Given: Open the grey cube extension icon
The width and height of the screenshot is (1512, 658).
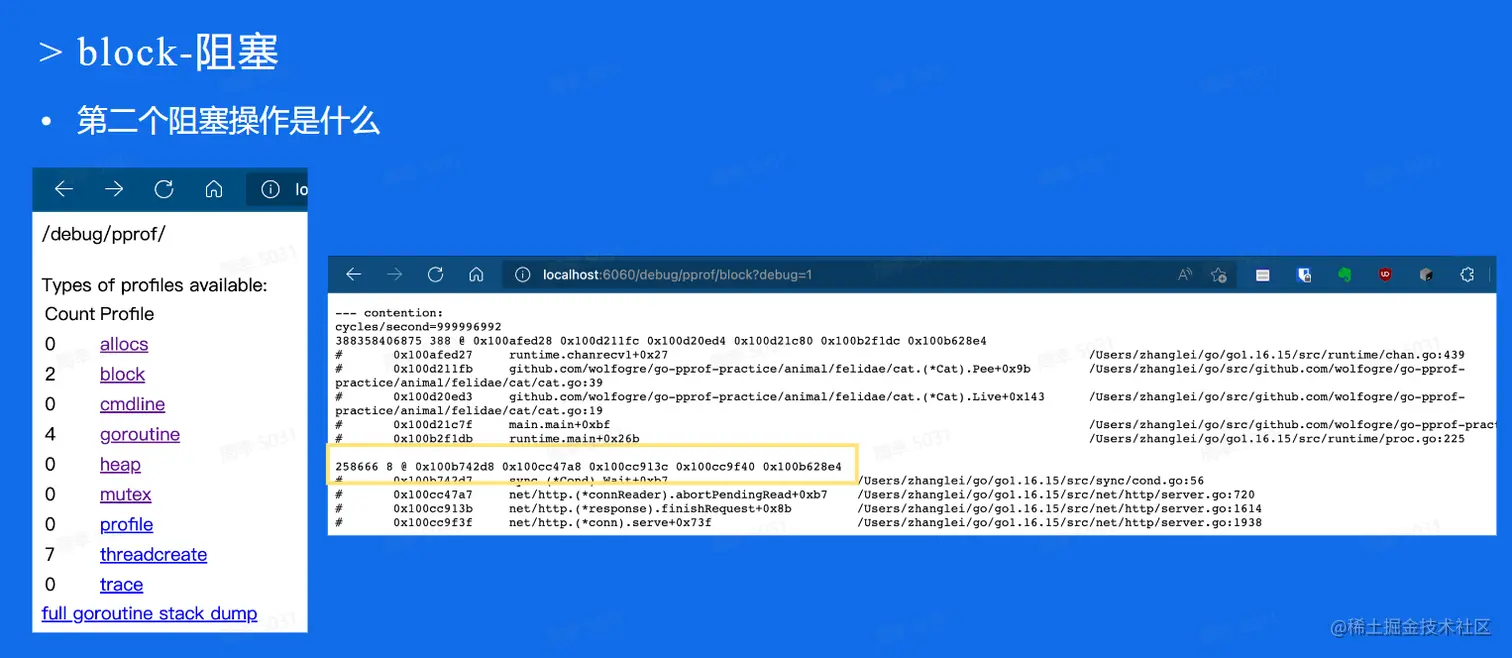Looking at the screenshot, I should coord(1427,274).
